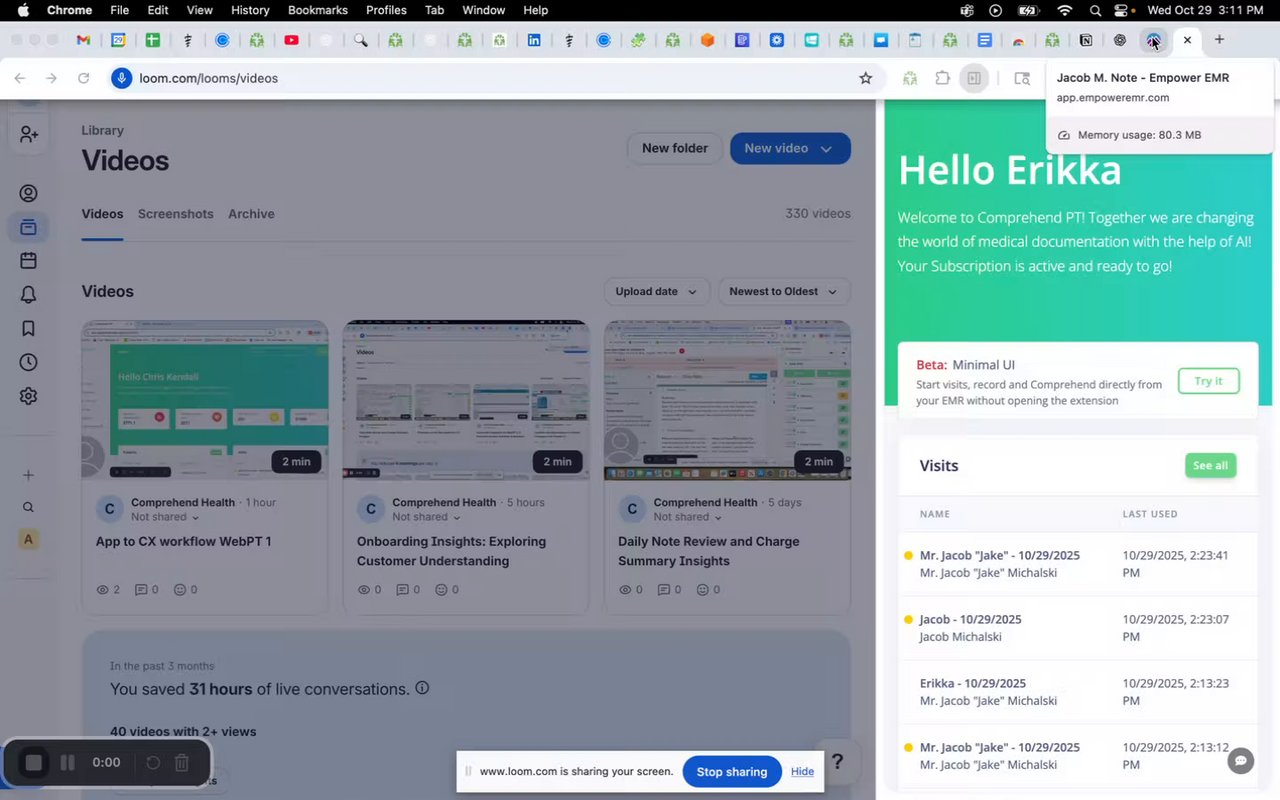
Task: Open the Chrome extensions puzzle icon
Action: coord(942,78)
